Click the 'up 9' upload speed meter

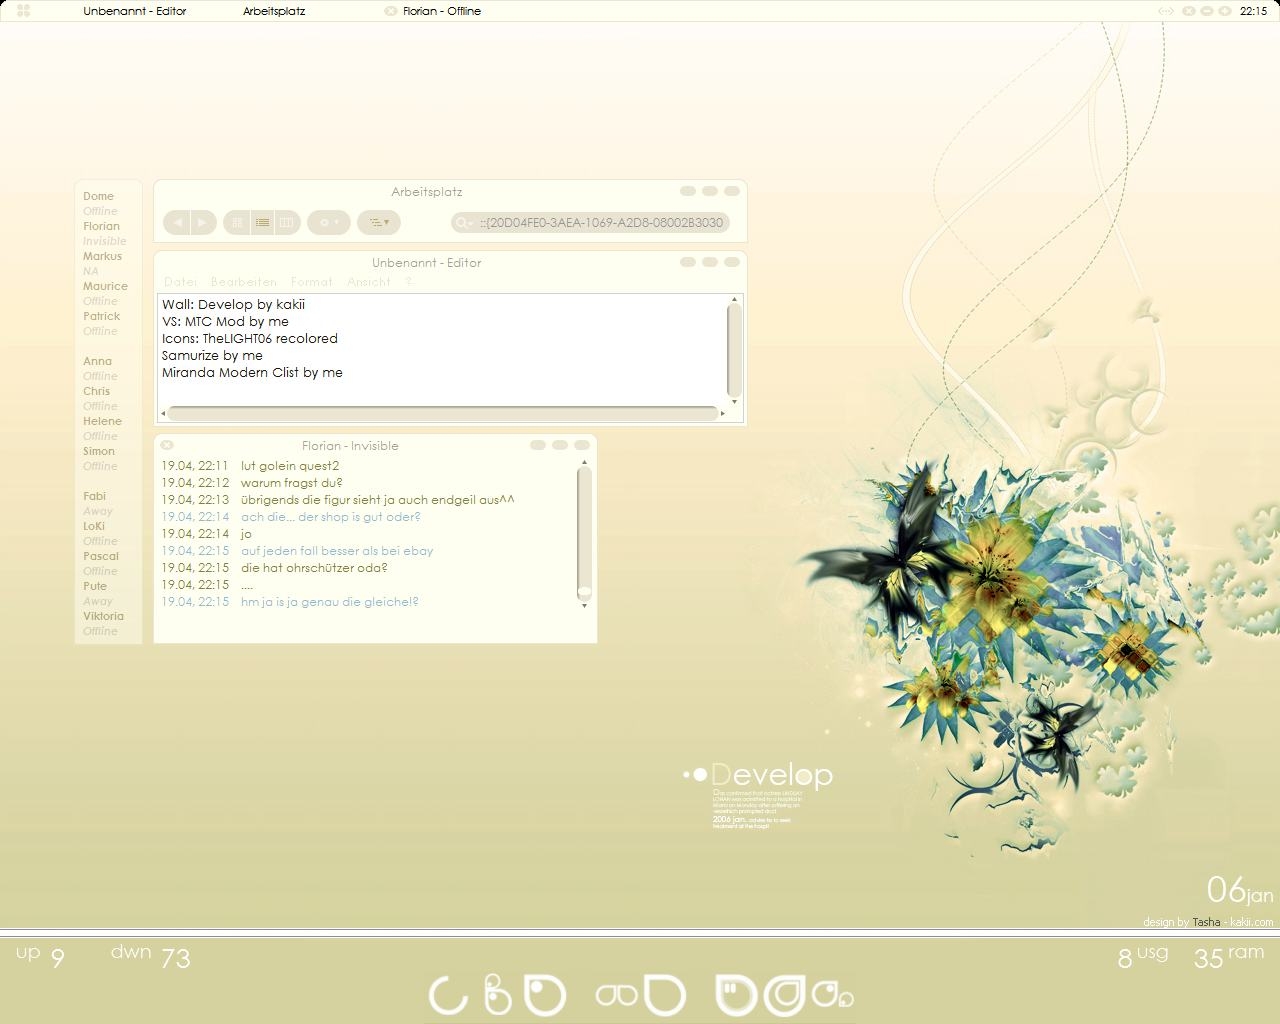point(40,955)
